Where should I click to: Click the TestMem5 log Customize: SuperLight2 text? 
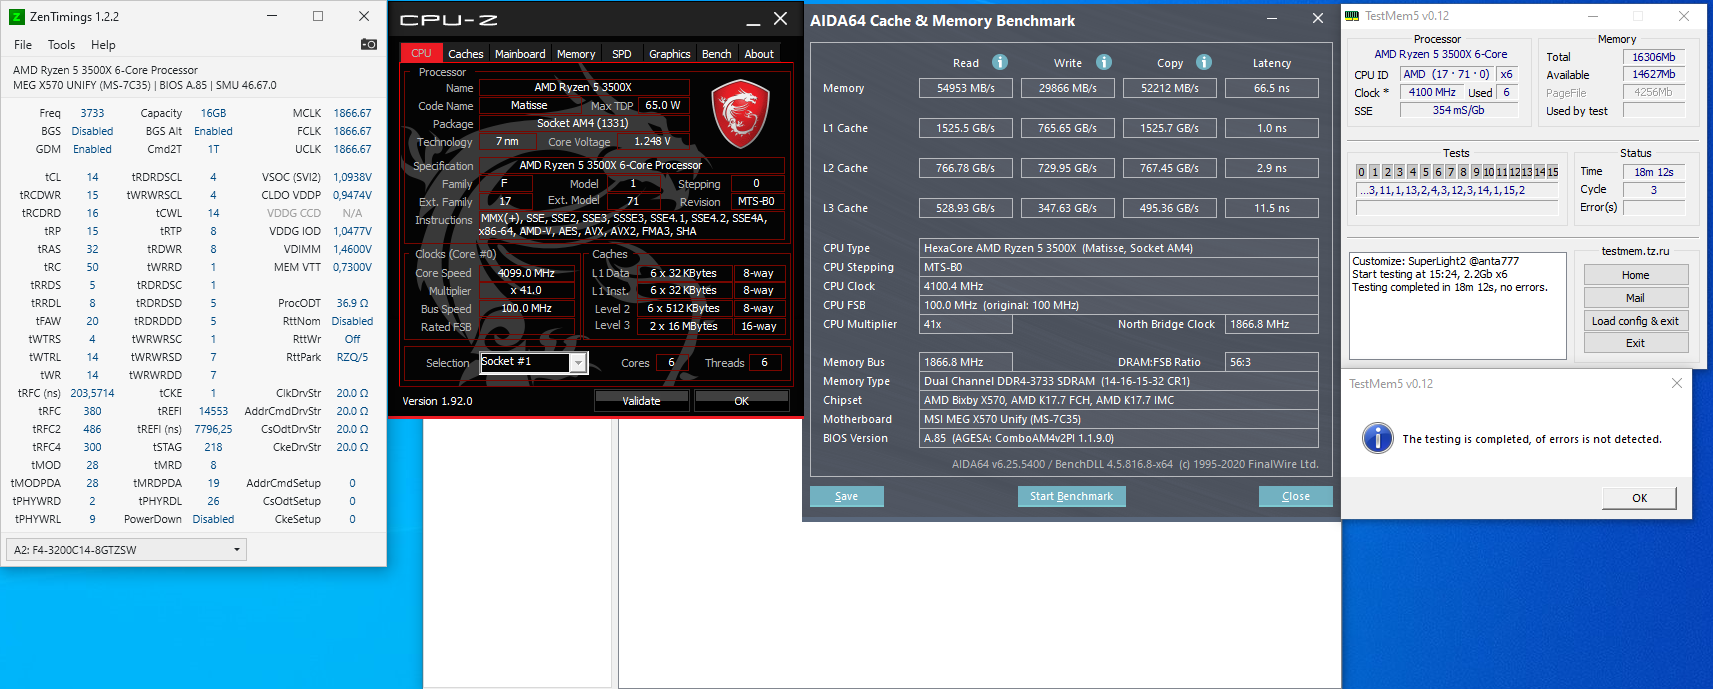tap(1435, 261)
